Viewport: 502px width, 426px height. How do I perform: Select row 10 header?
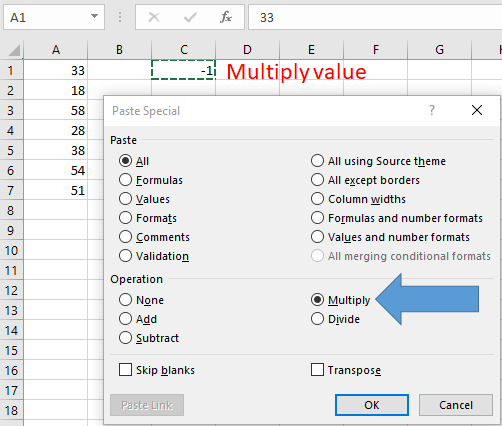11,250
